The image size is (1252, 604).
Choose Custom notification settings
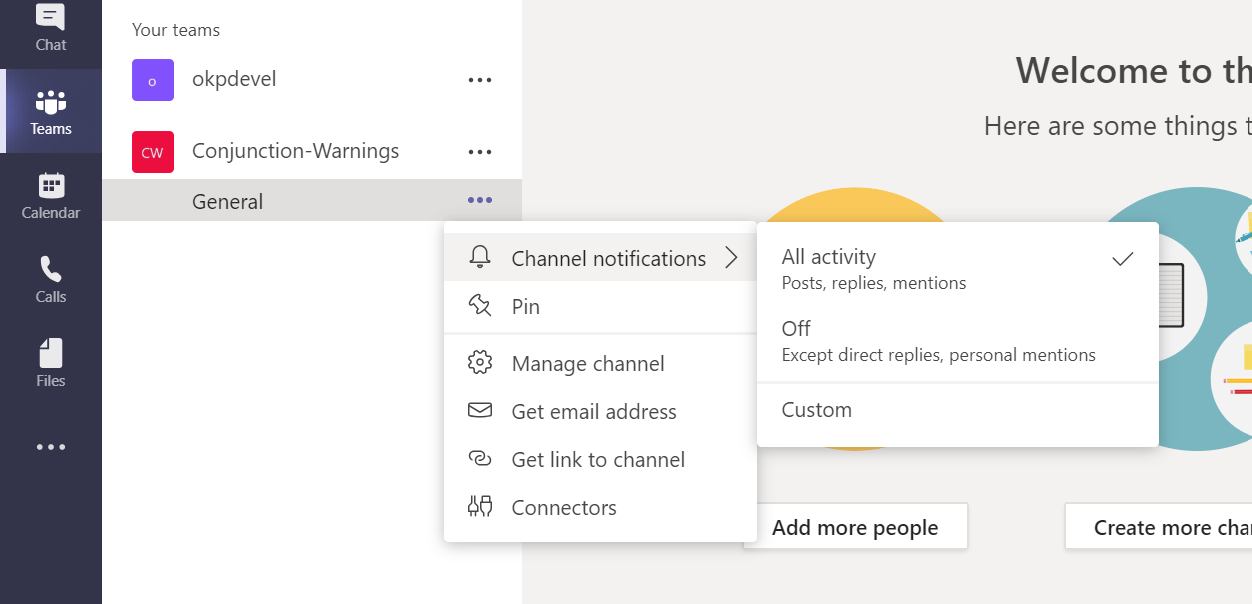pyautogui.click(x=817, y=410)
